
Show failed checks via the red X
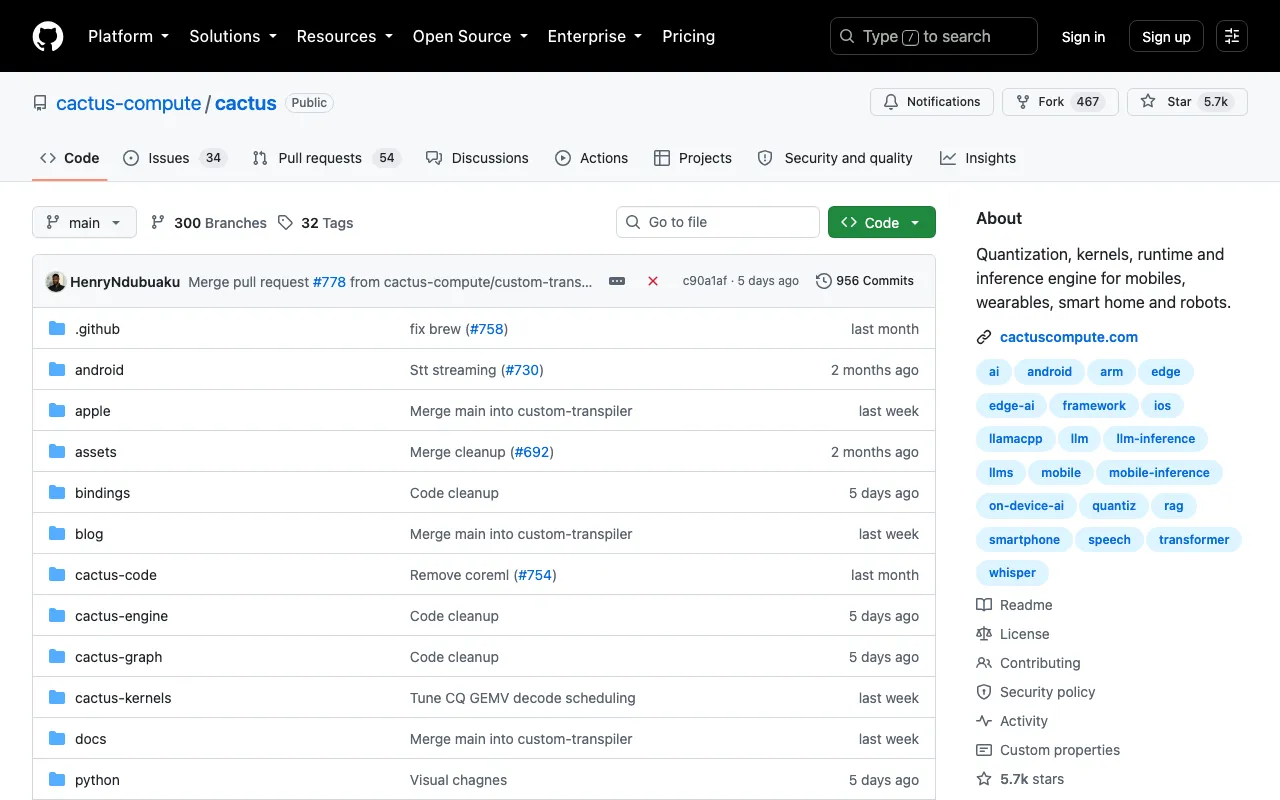653,281
